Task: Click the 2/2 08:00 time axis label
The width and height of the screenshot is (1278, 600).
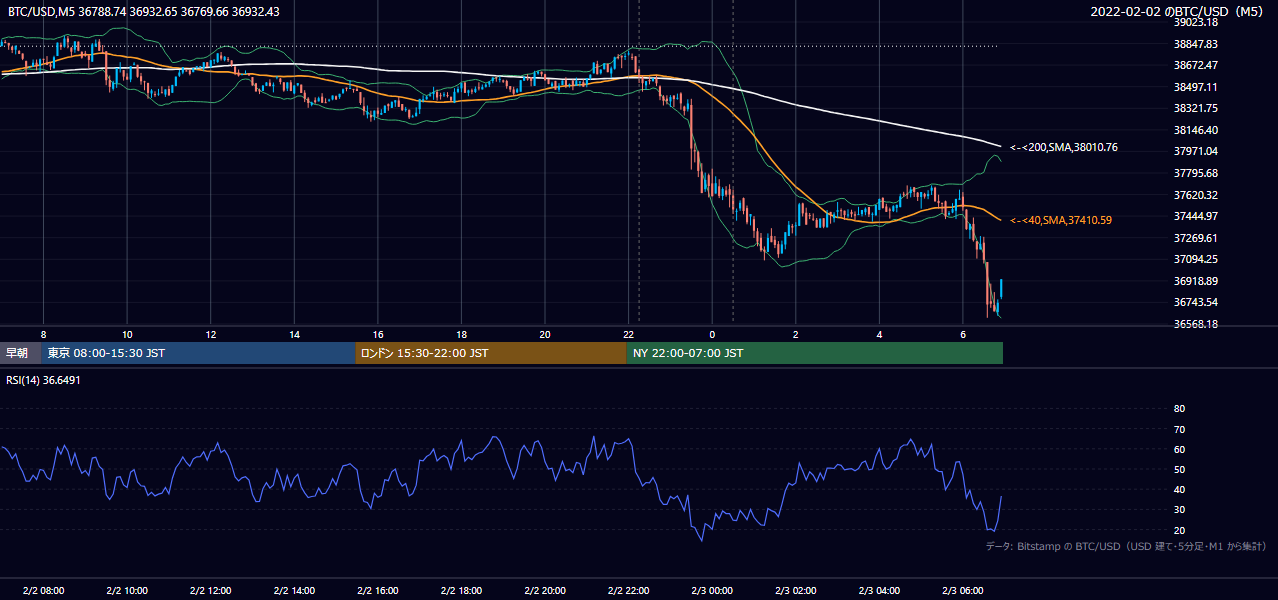Action: (43, 590)
